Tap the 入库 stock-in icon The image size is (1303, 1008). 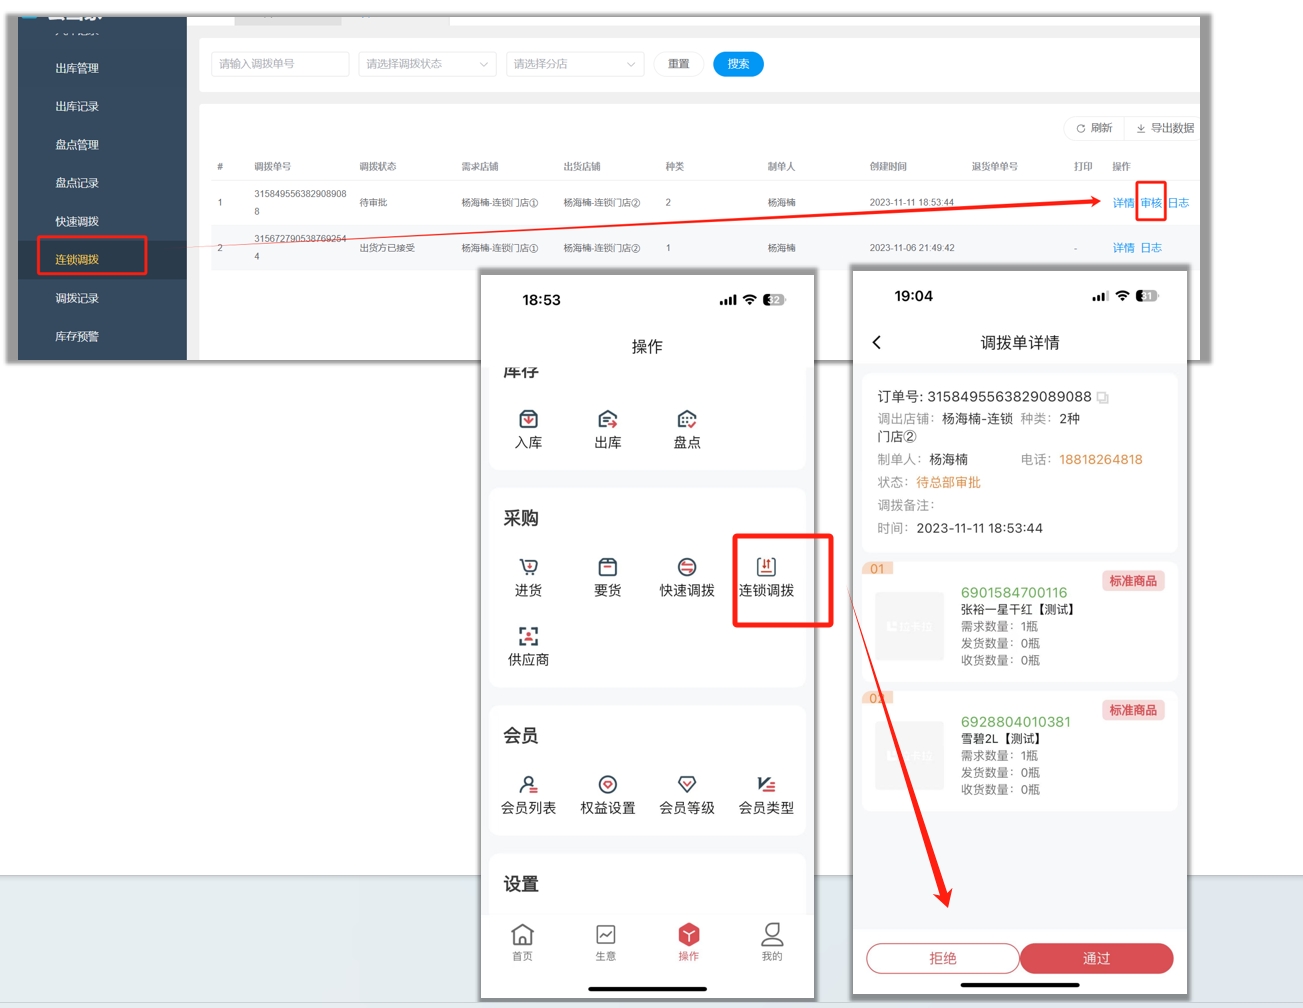pyautogui.click(x=528, y=420)
